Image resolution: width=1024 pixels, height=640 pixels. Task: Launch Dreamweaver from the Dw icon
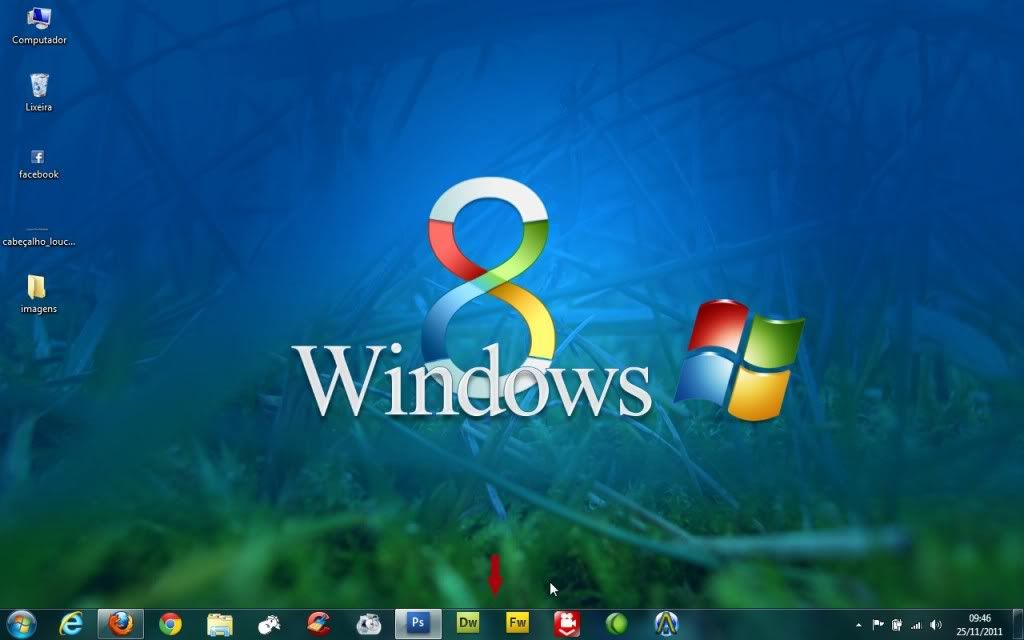(468, 624)
